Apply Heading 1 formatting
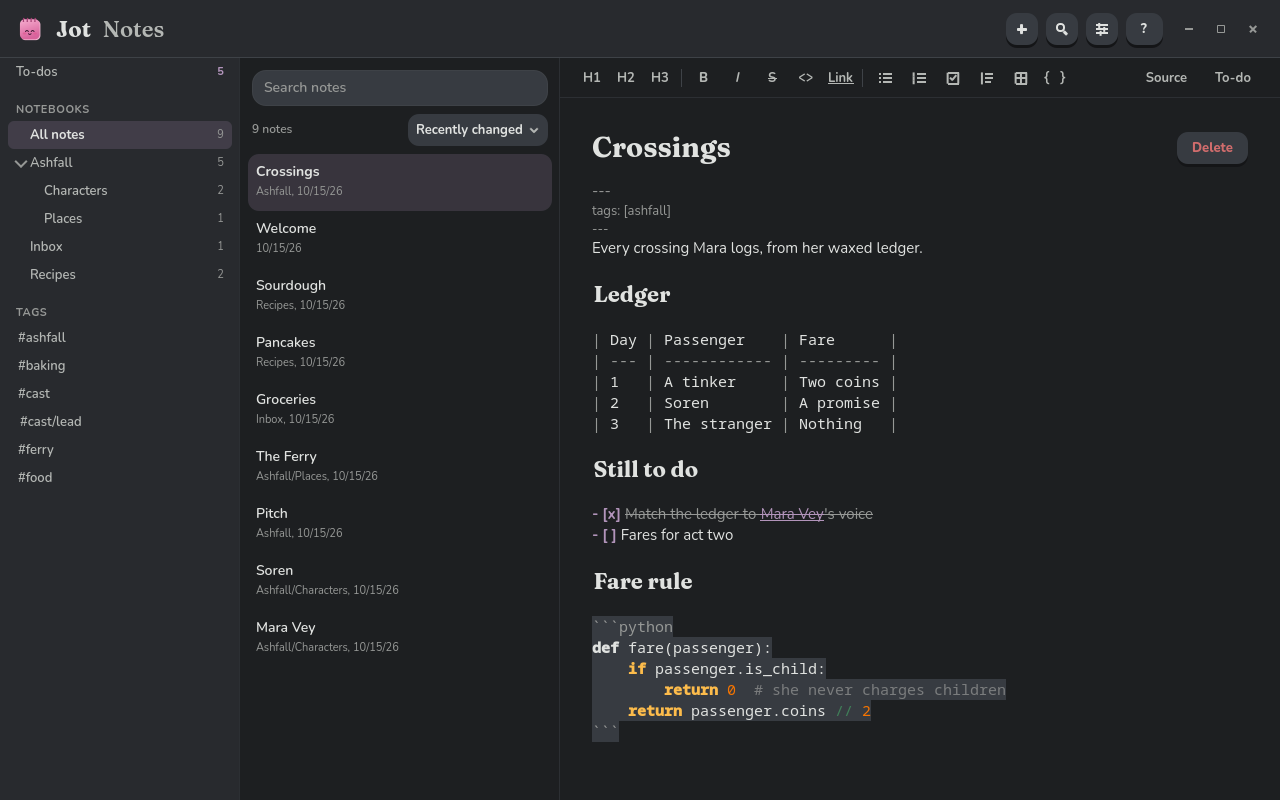1280x800 pixels. coord(592,78)
